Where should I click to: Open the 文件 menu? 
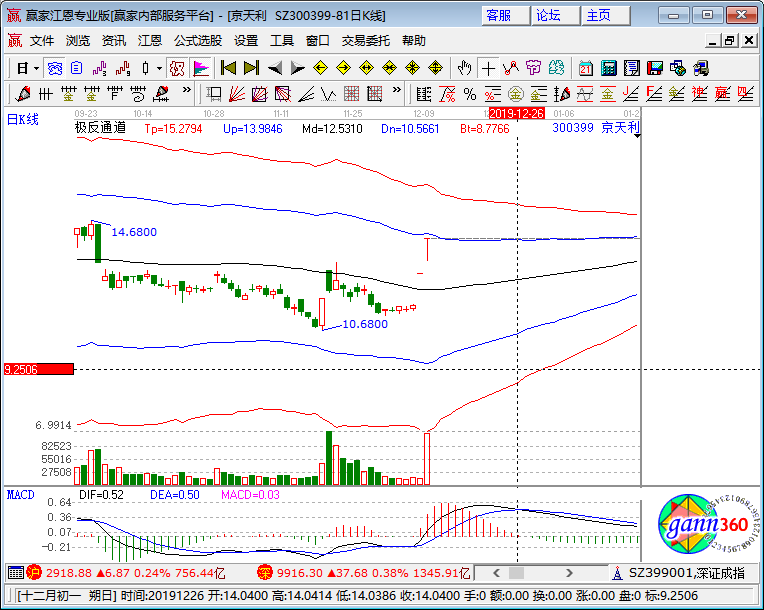[x=42, y=41]
